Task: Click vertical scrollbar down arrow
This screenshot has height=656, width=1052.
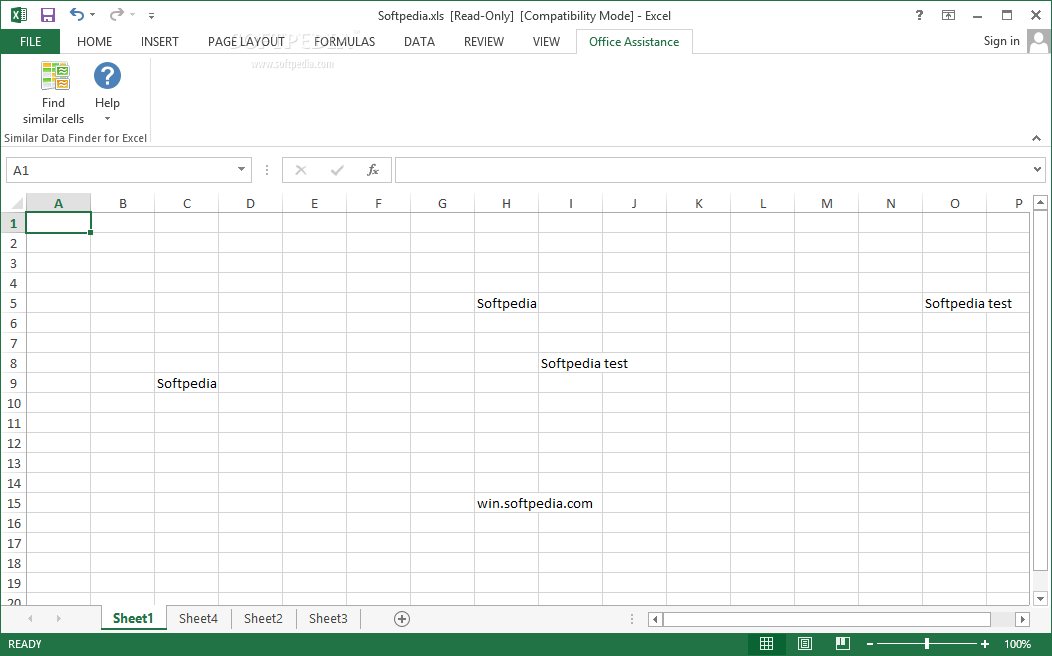Action: coord(1040,598)
